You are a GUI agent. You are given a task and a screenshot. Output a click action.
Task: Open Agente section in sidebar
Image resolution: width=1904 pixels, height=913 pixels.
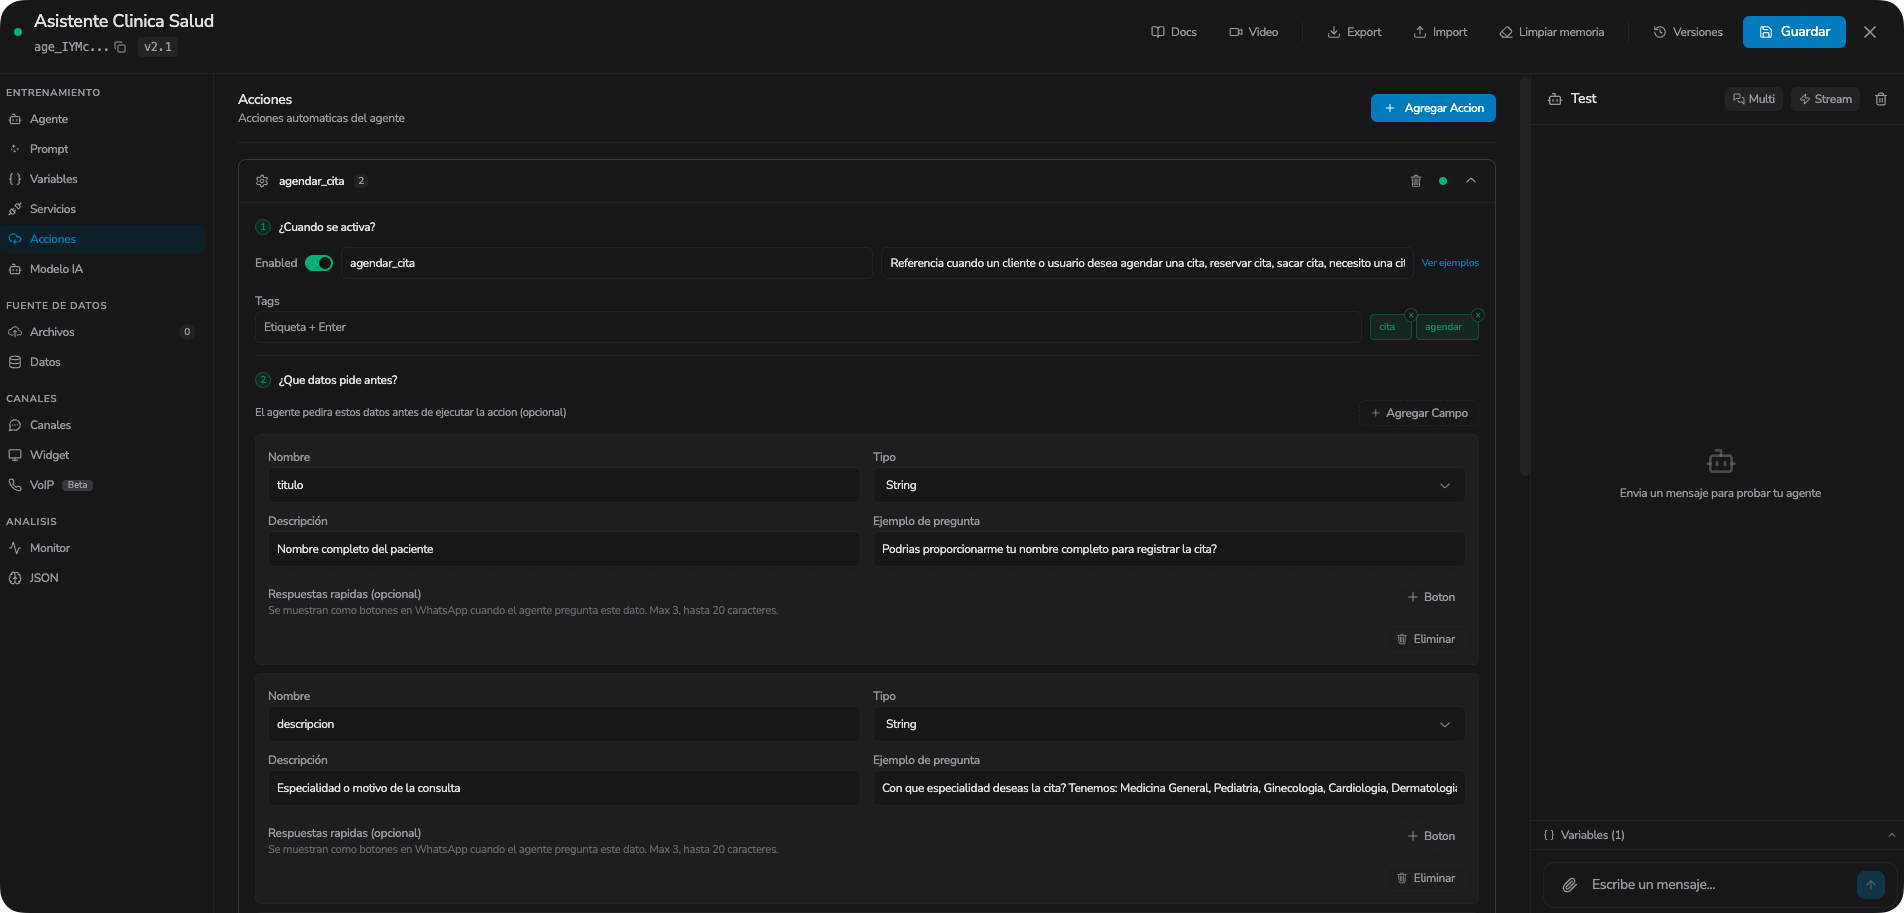104,119
